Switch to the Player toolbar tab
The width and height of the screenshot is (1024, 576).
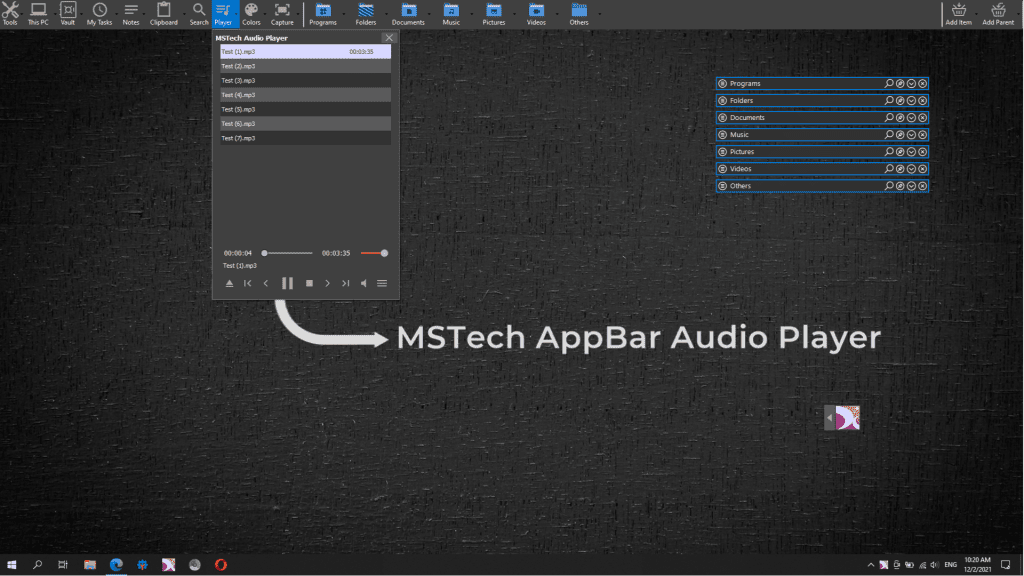[223, 13]
